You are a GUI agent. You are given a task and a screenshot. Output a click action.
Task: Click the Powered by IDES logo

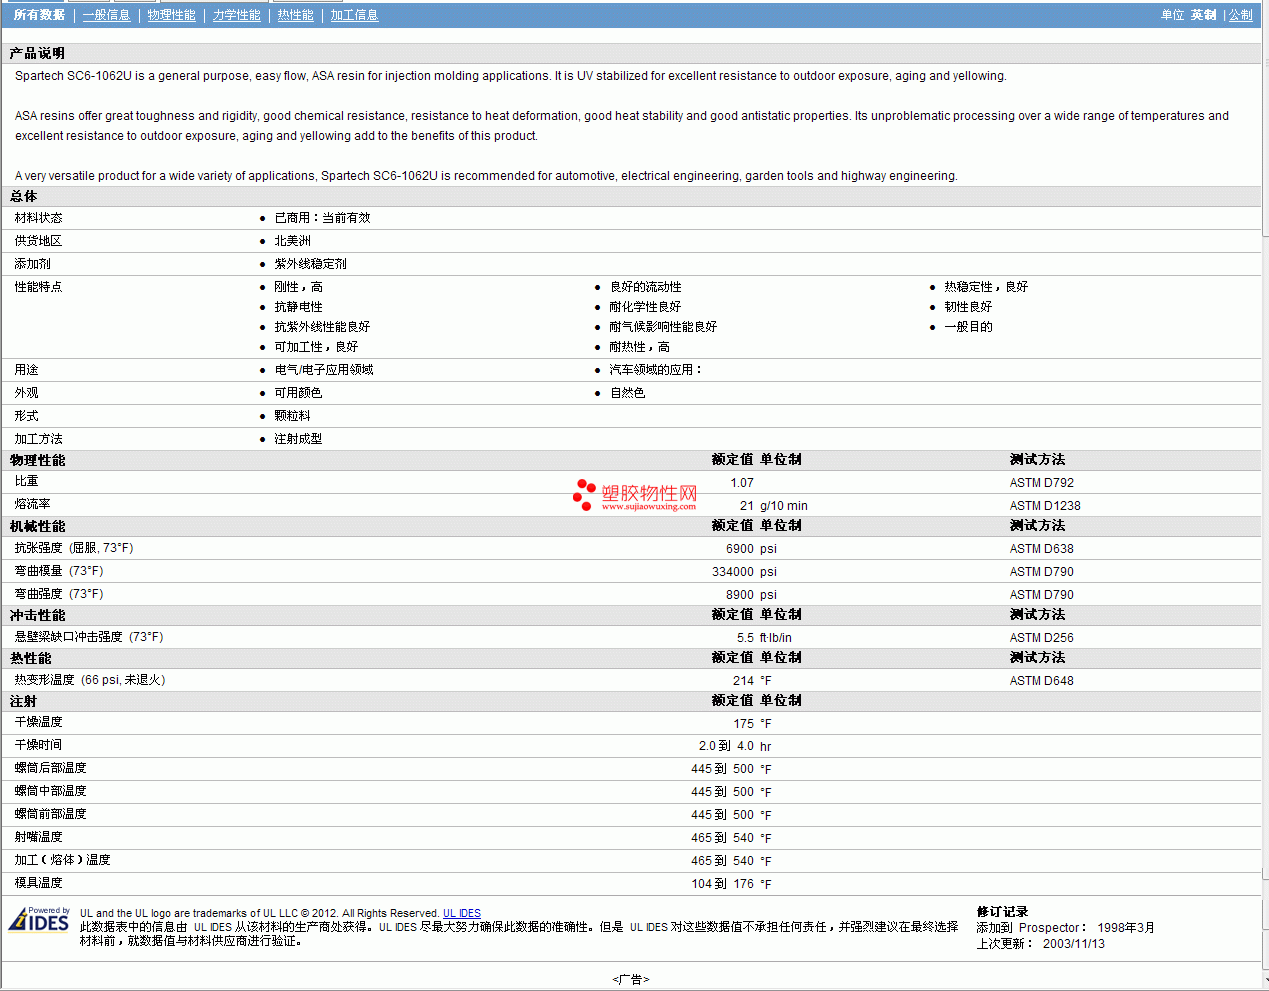[x=39, y=919]
